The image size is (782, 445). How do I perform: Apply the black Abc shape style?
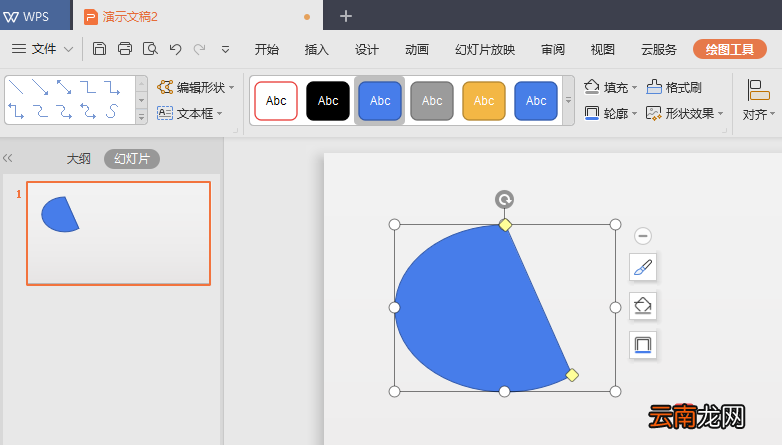[x=328, y=101]
